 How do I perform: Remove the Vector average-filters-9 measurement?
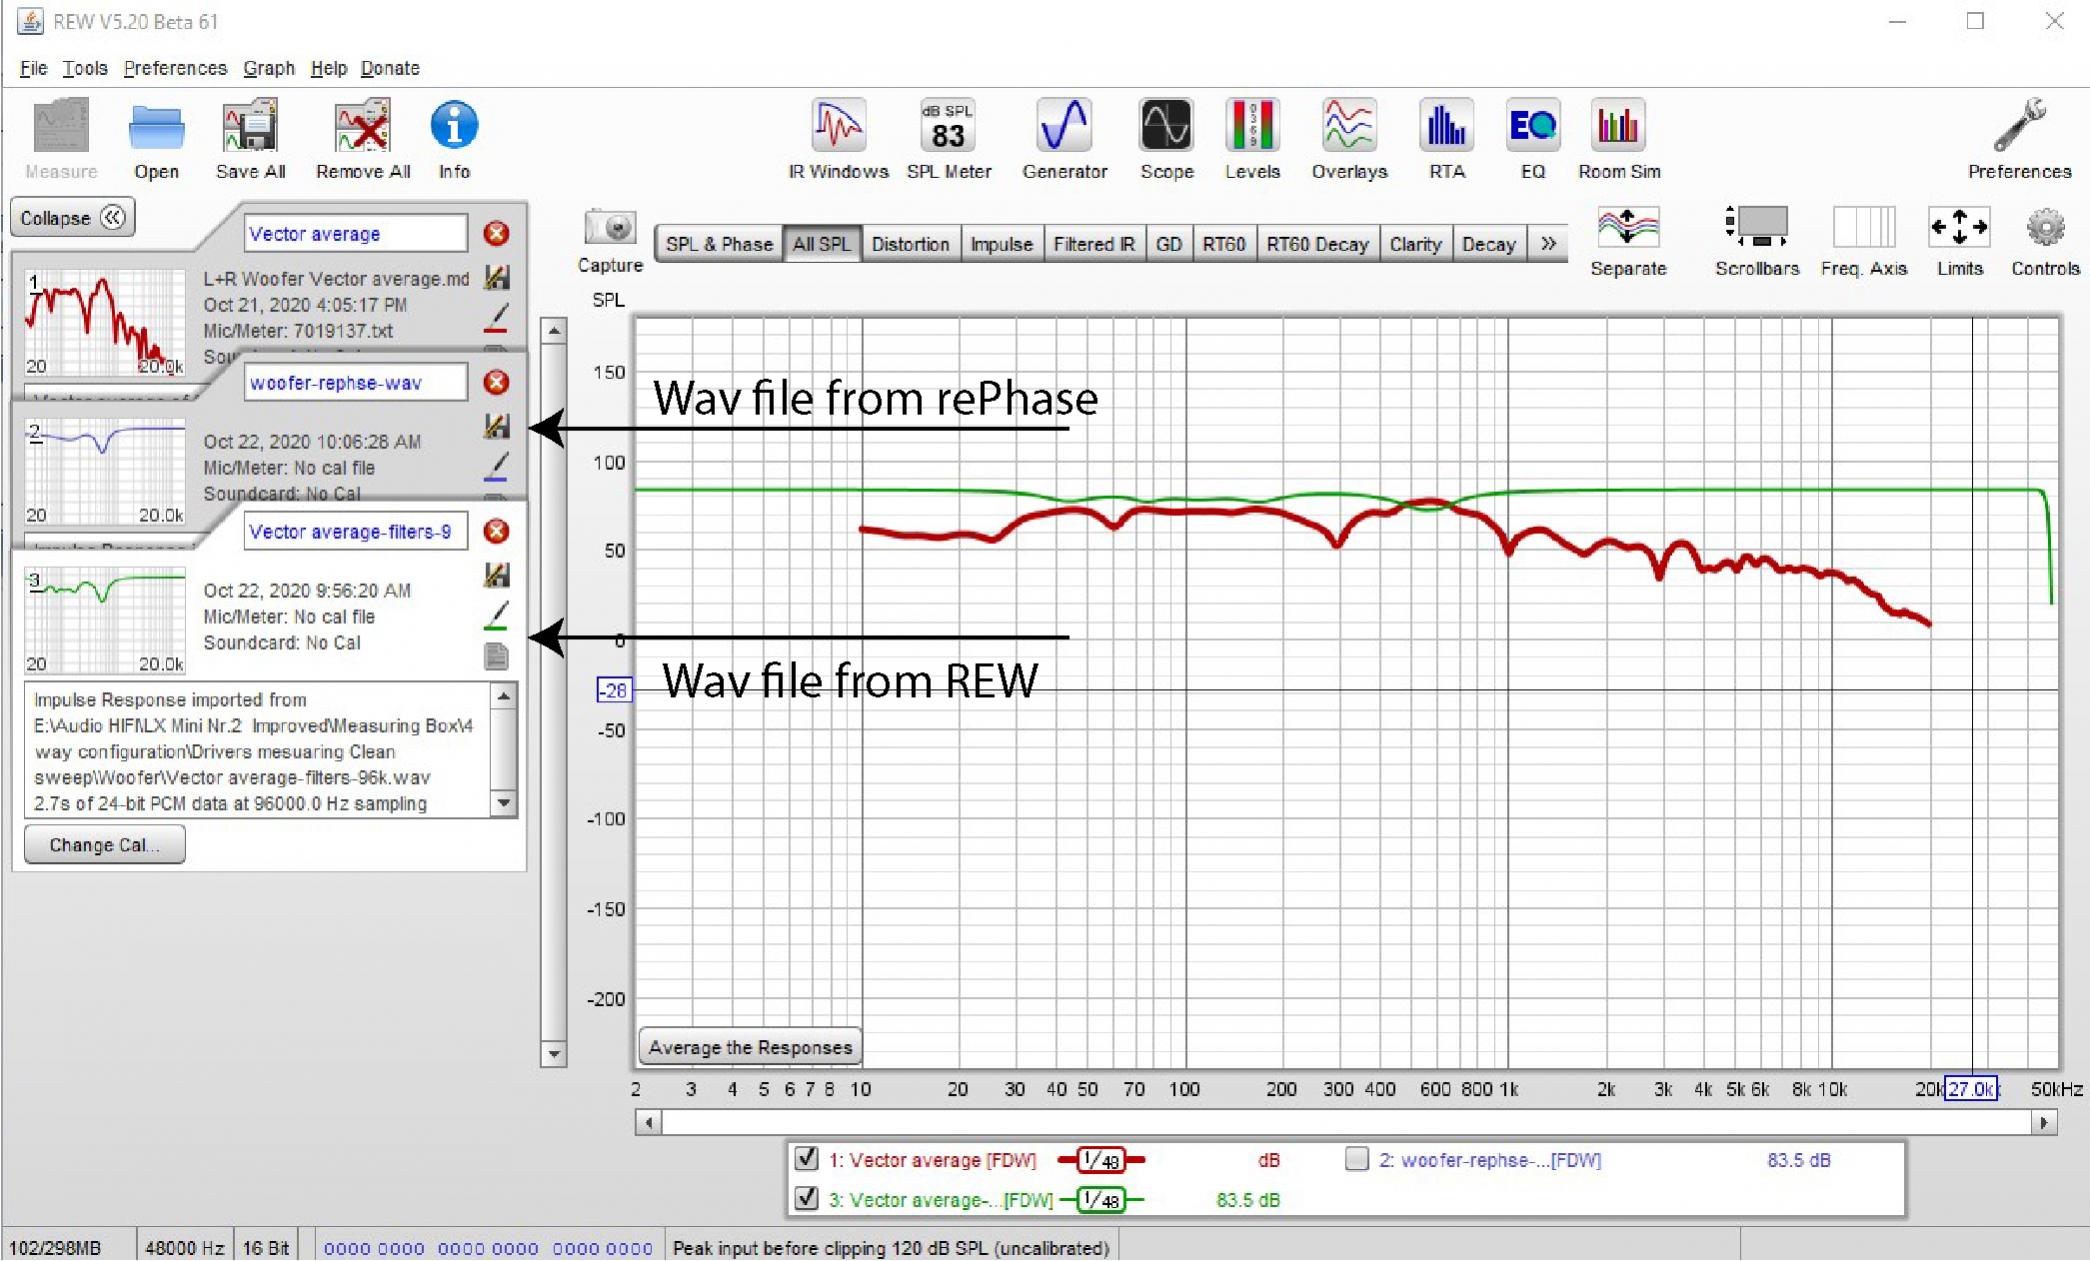(x=496, y=531)
